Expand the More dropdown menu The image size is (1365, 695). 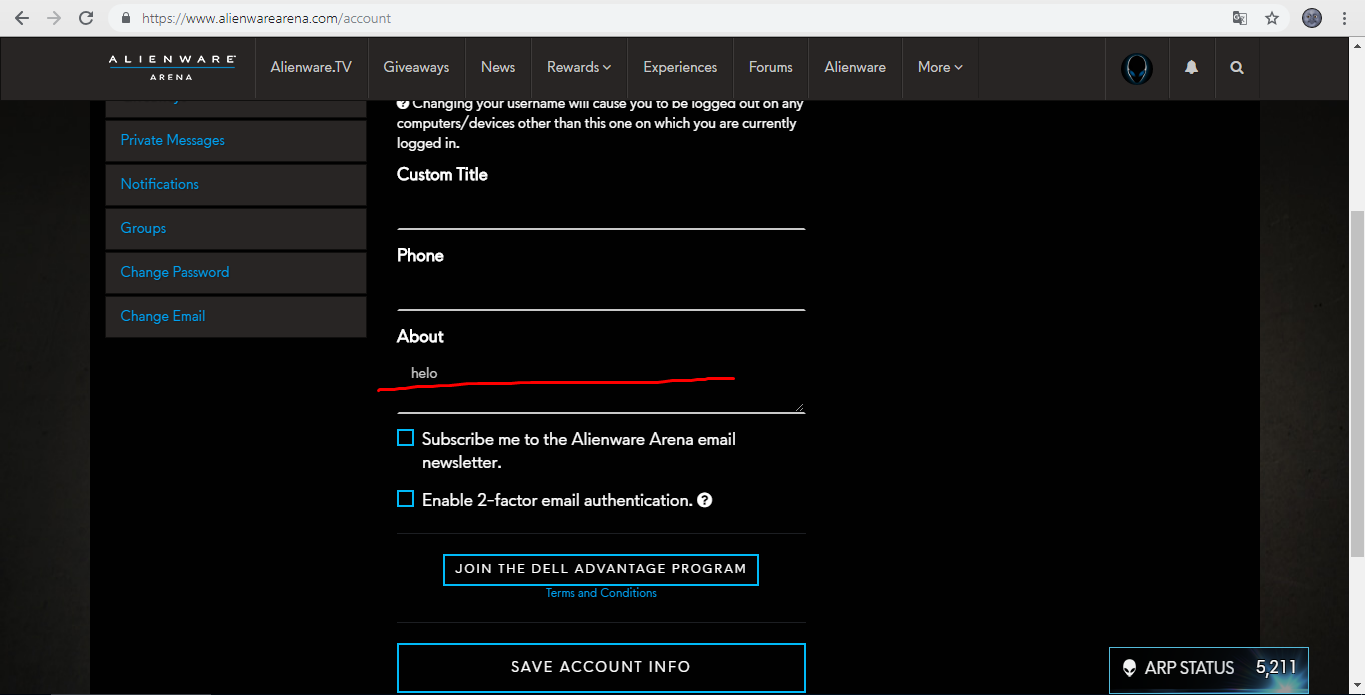pos(940,67)
